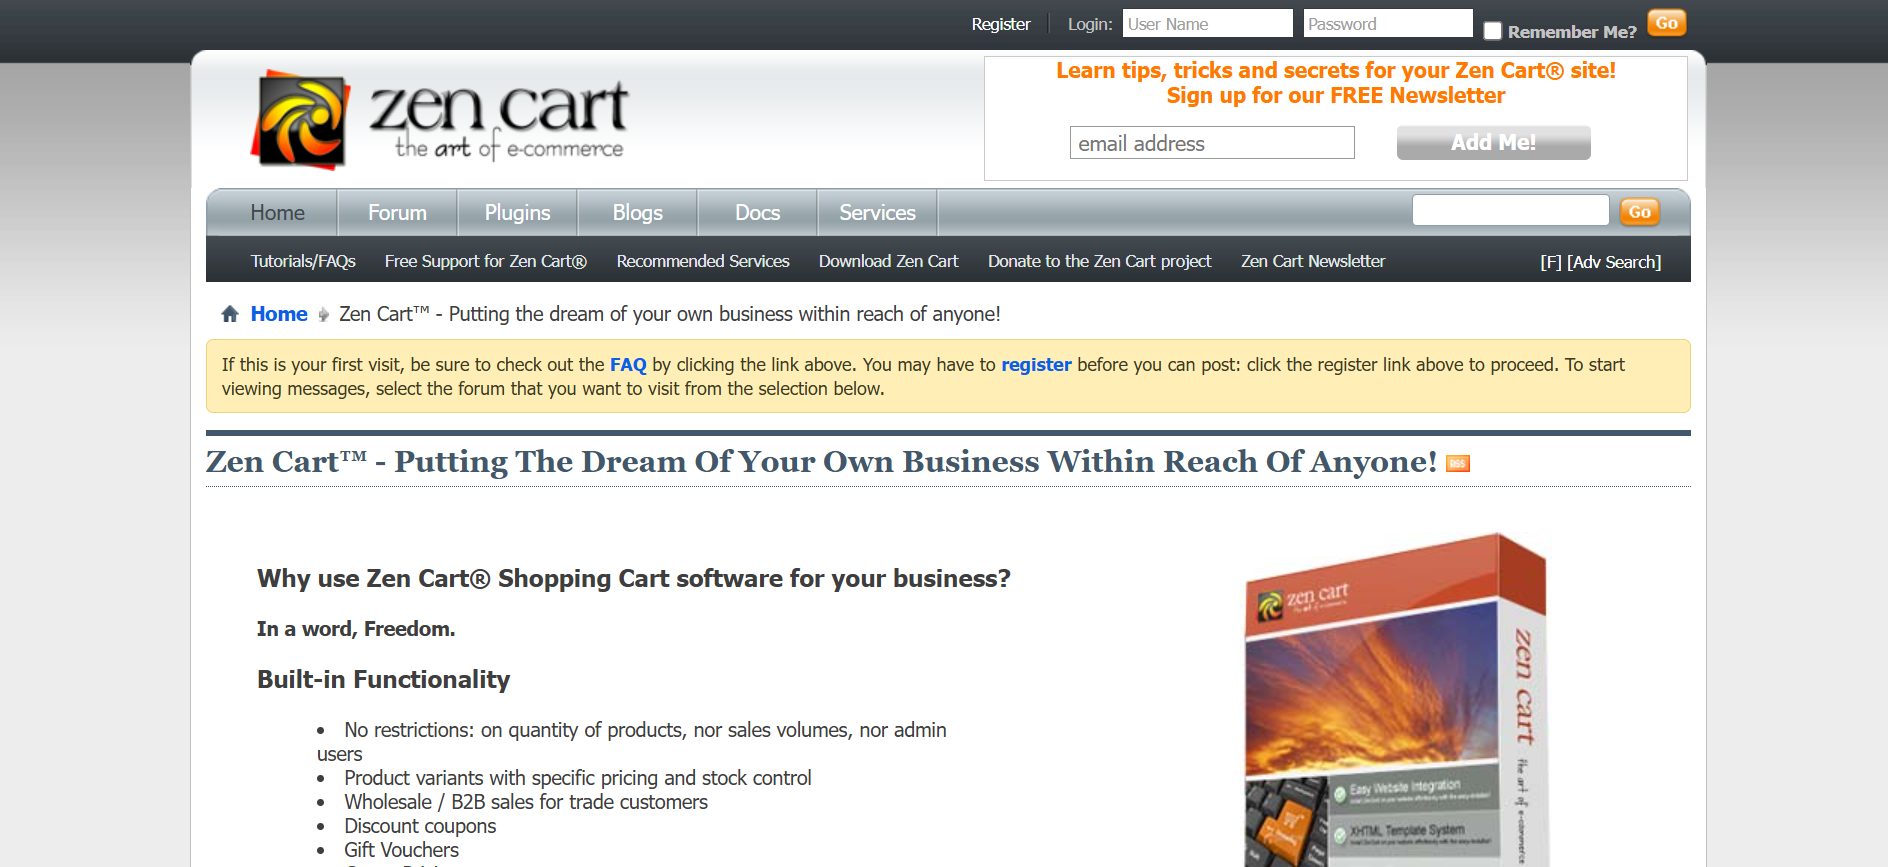Click the search Go button
This screenshot has height=867, width=1888.
(1640, 211)
